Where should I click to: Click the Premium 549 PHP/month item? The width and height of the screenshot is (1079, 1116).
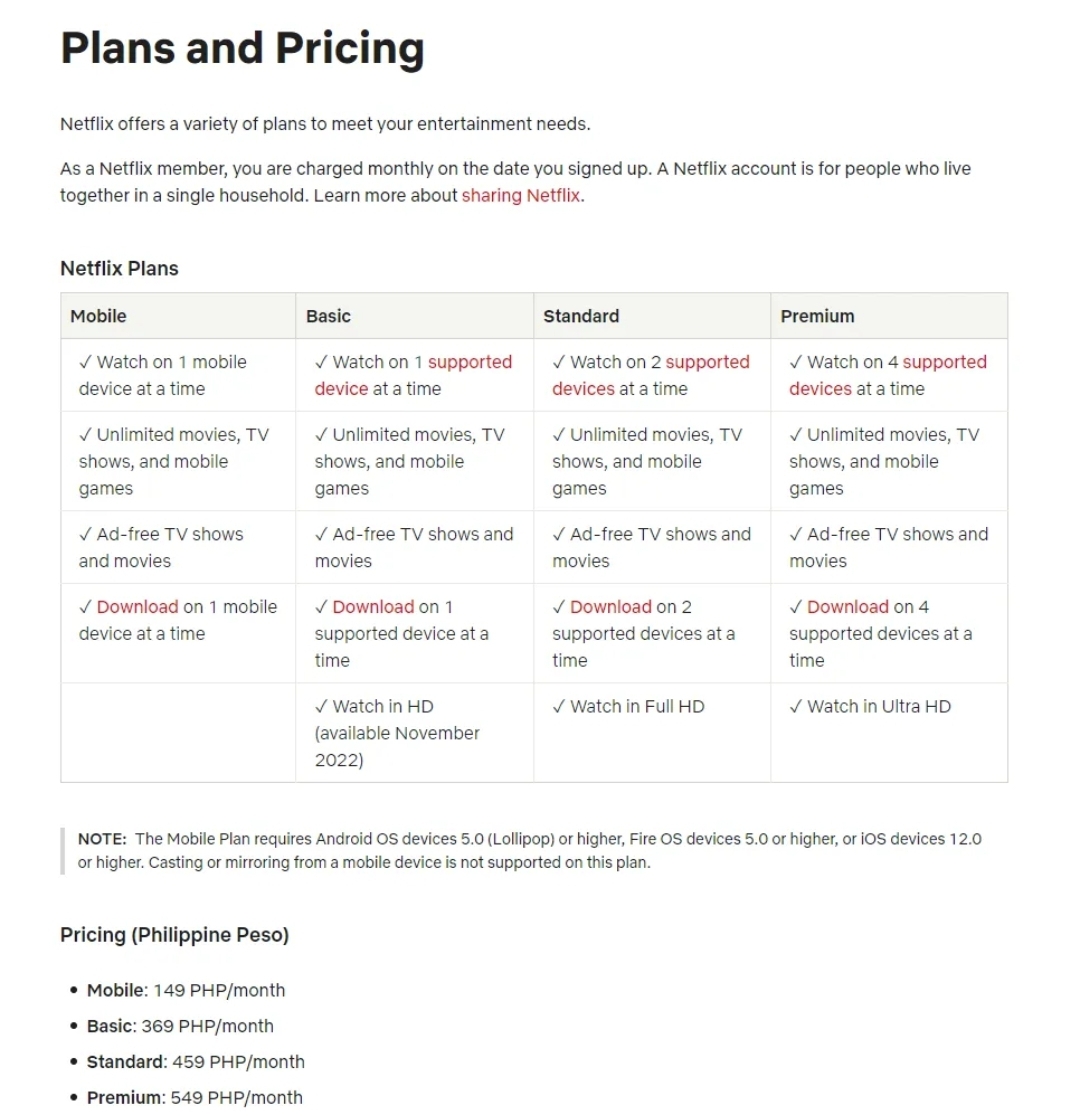tap(194, 1097)
